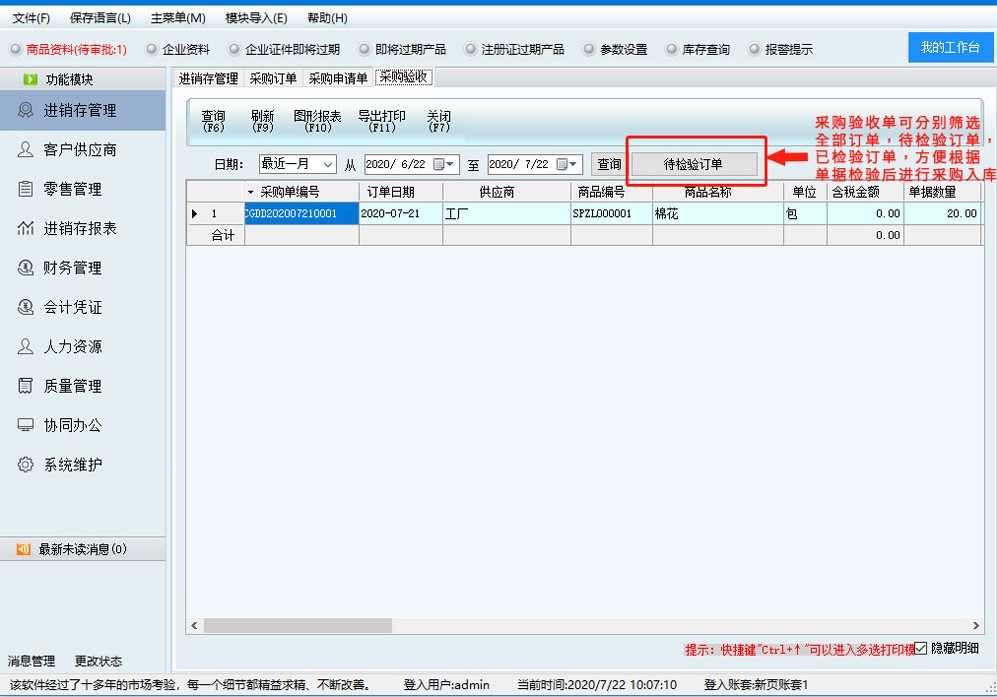Expand the 最近一月 date range dropdown
The width and height of the screenshot is (997, 697).
tap(327, 164)
